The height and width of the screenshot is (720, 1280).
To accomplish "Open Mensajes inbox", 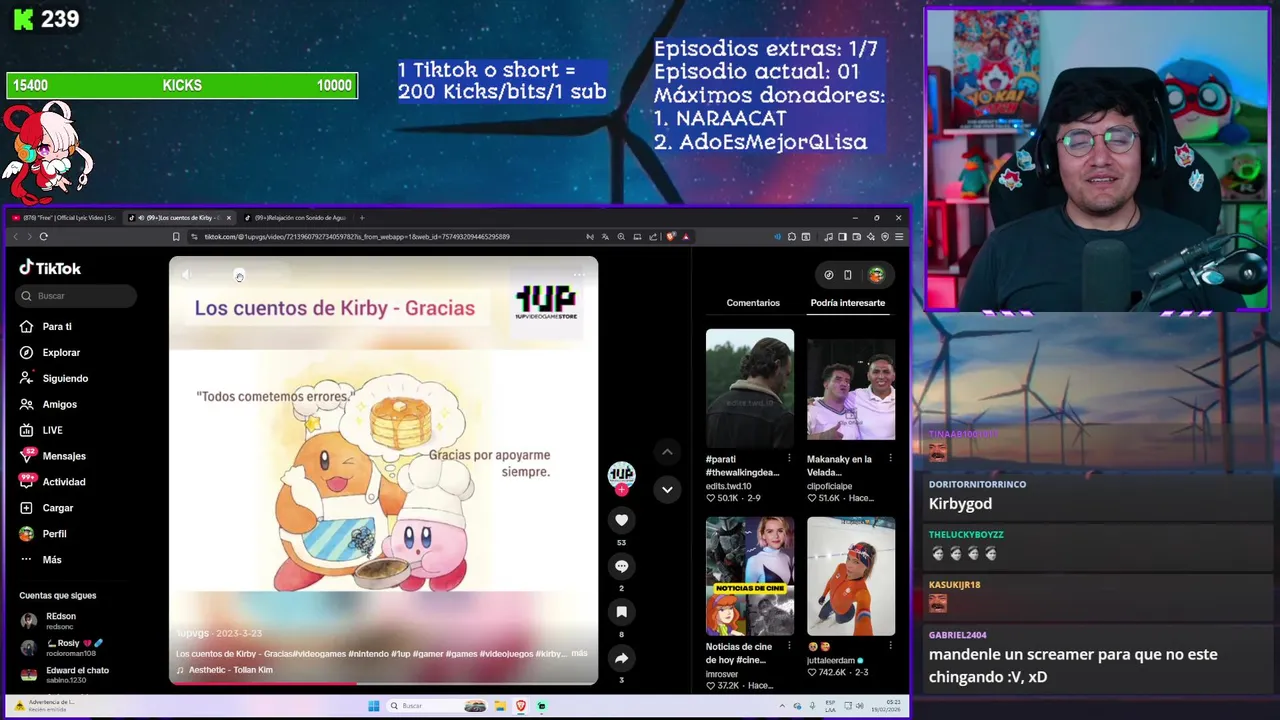I will coord(52,456).
